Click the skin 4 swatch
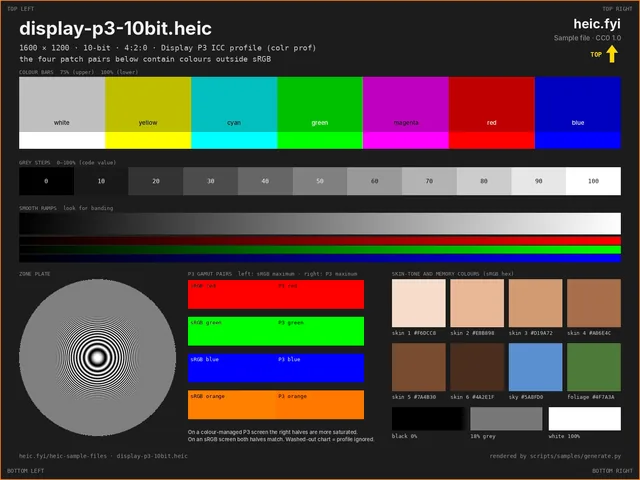Image resolution: width=640 pixels, height=480 pixels. click(x=594, y=303)
